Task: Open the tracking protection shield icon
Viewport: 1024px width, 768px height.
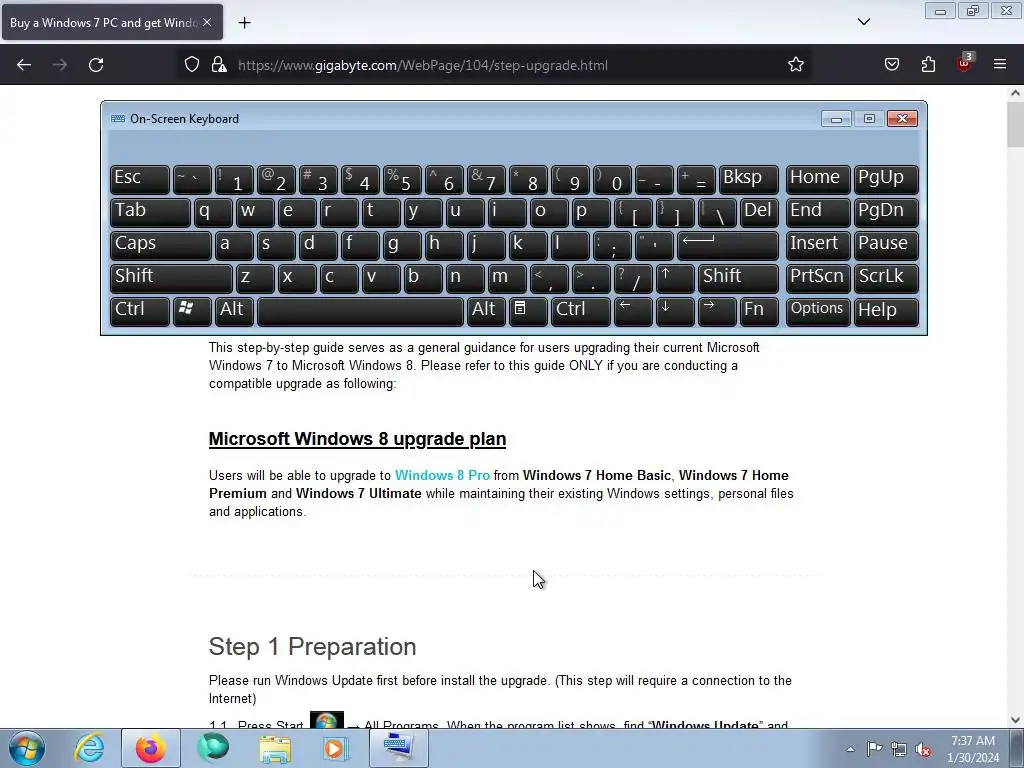Action: (x=191, y=64)
